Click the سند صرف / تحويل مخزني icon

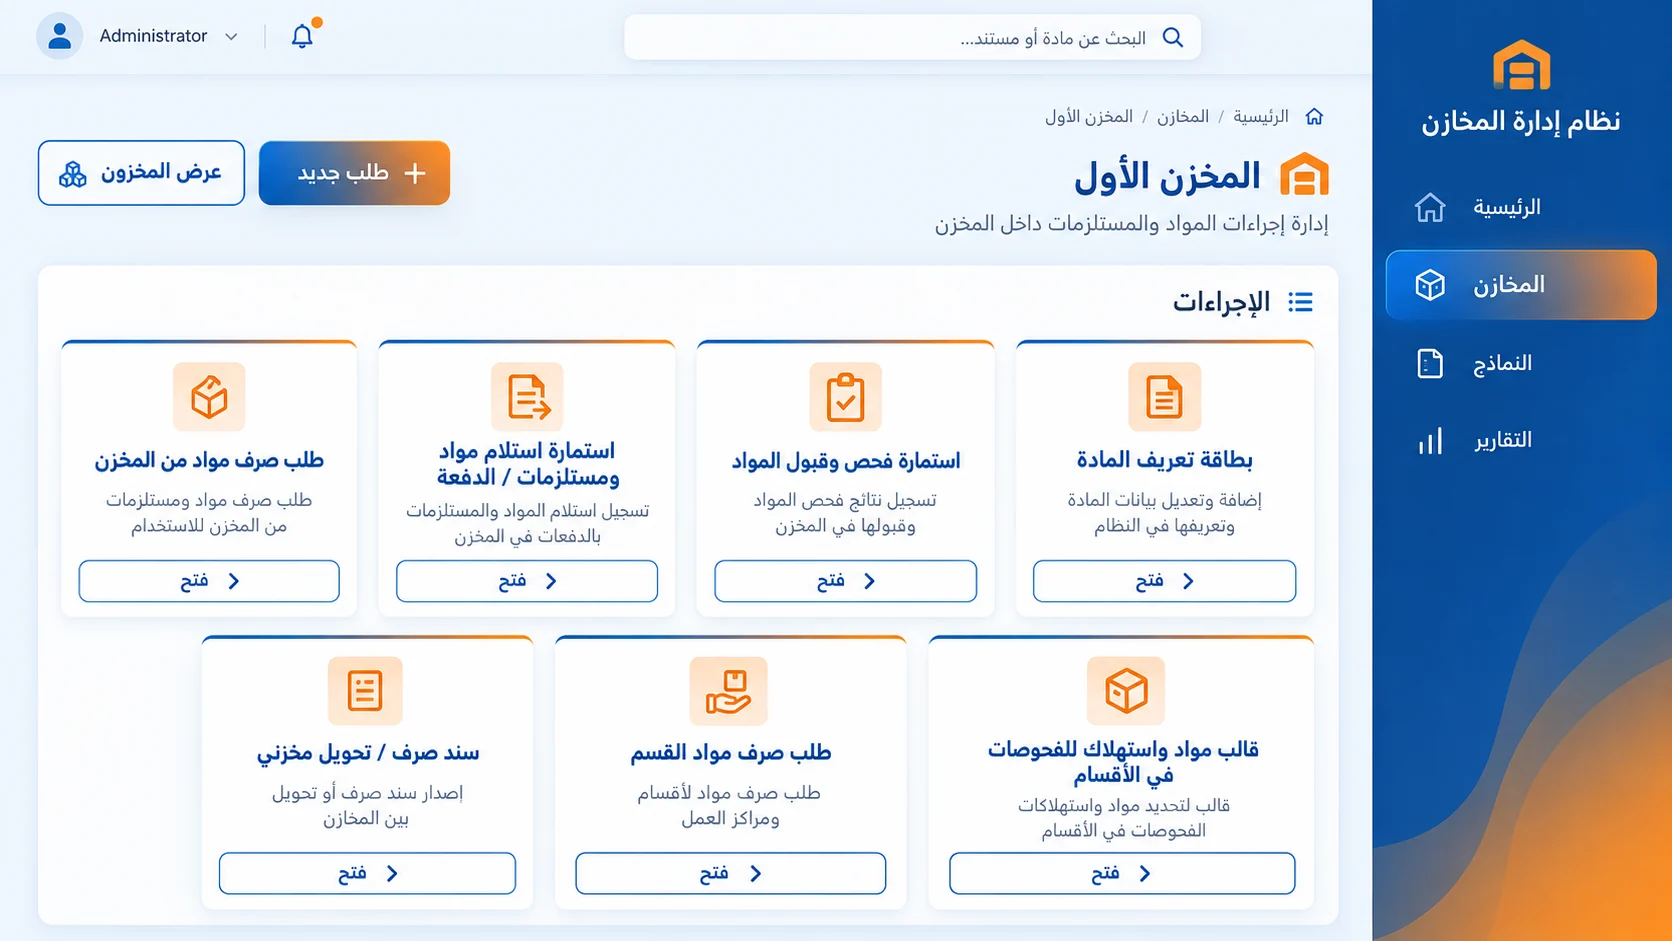(x=365, y=691)
